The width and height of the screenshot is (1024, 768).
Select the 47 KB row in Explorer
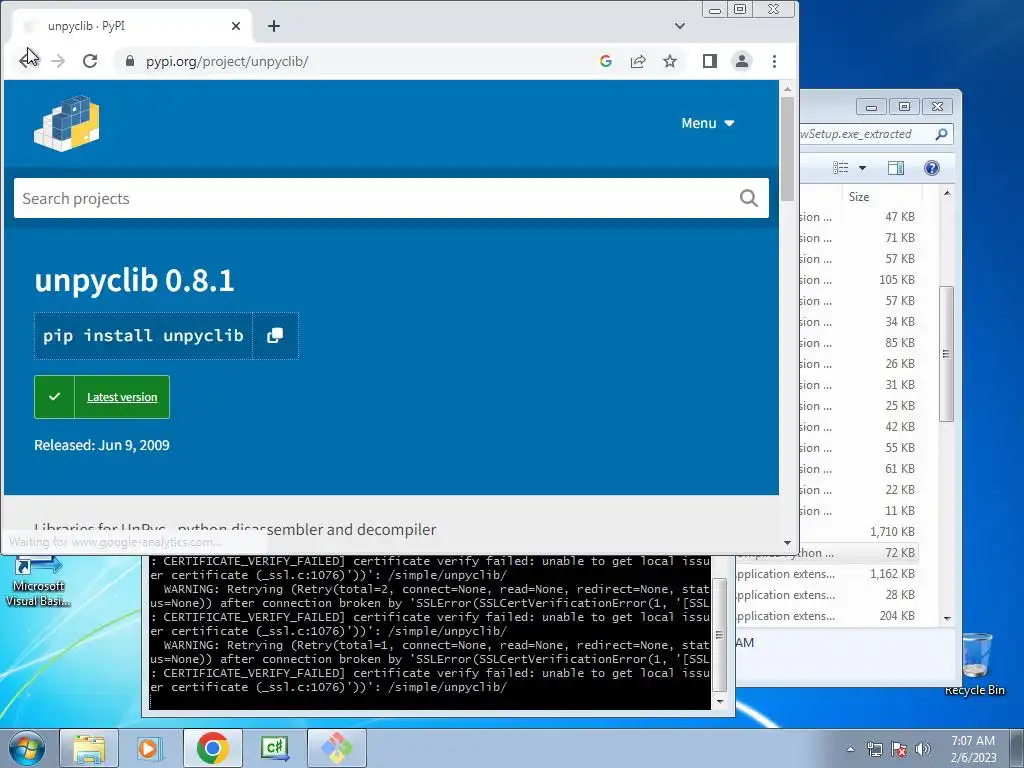859,217
